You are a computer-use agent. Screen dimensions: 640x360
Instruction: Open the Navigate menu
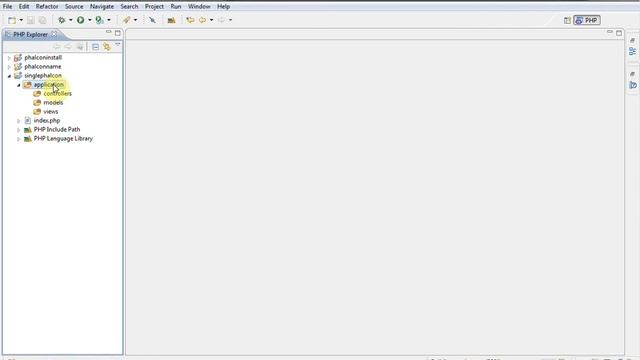(x=102, y=7)
